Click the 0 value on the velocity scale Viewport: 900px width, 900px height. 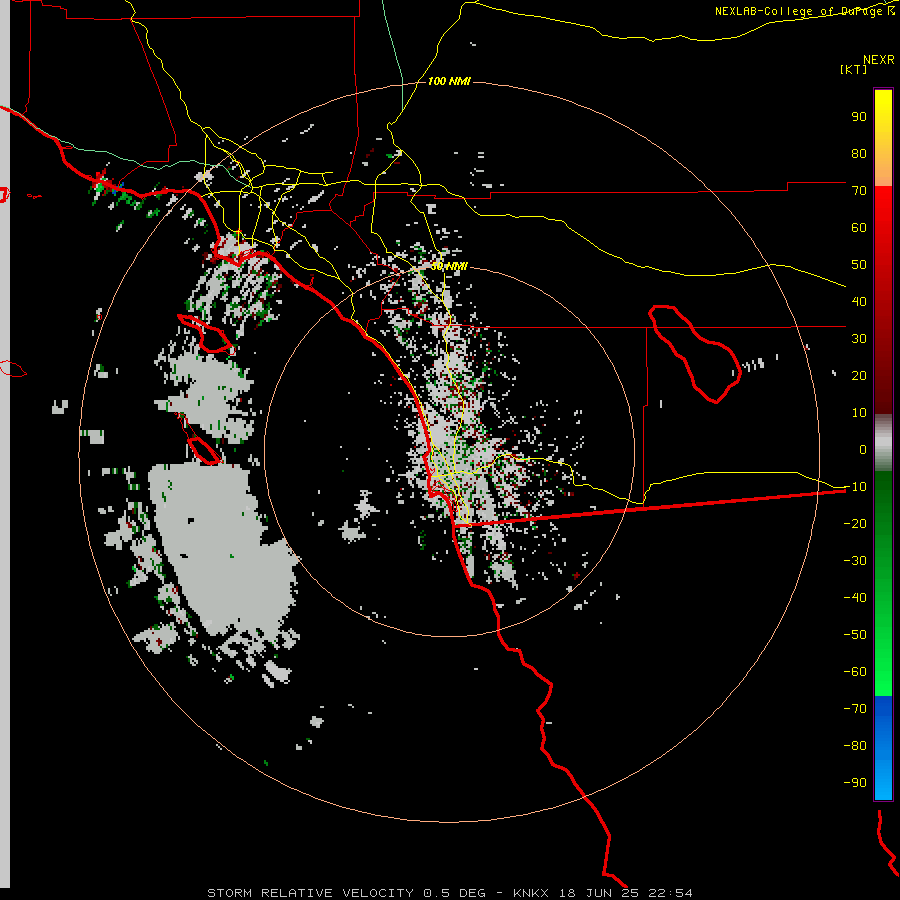(x=863, y=449)
